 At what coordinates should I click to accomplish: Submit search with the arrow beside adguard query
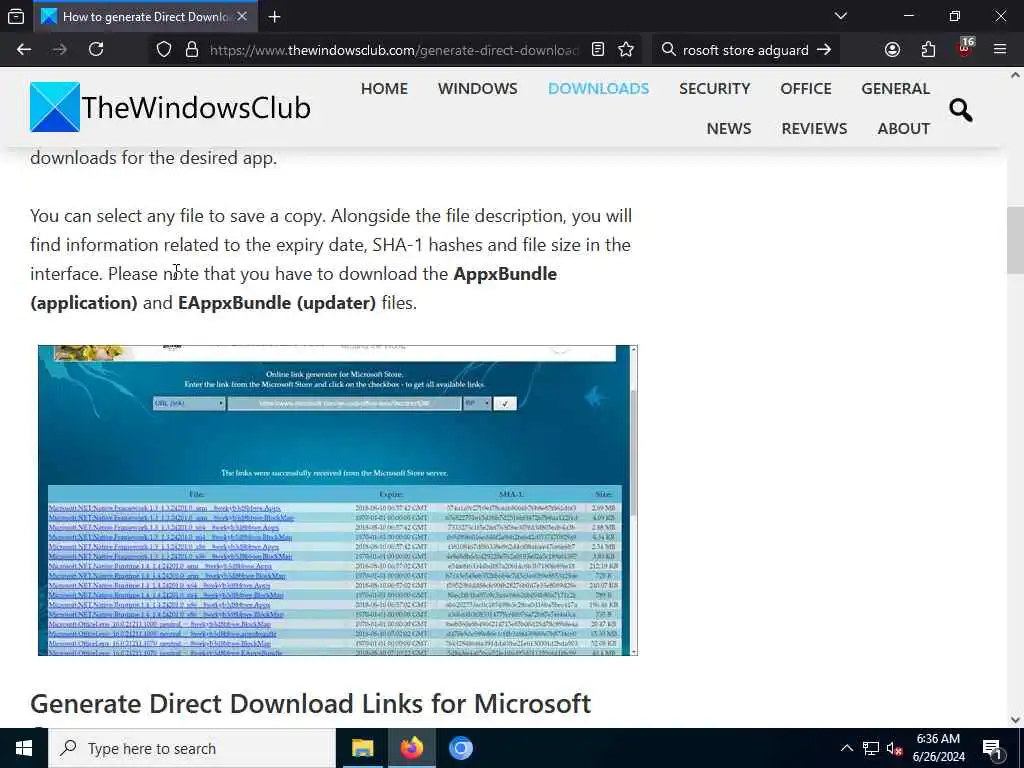tap(824, 50)
